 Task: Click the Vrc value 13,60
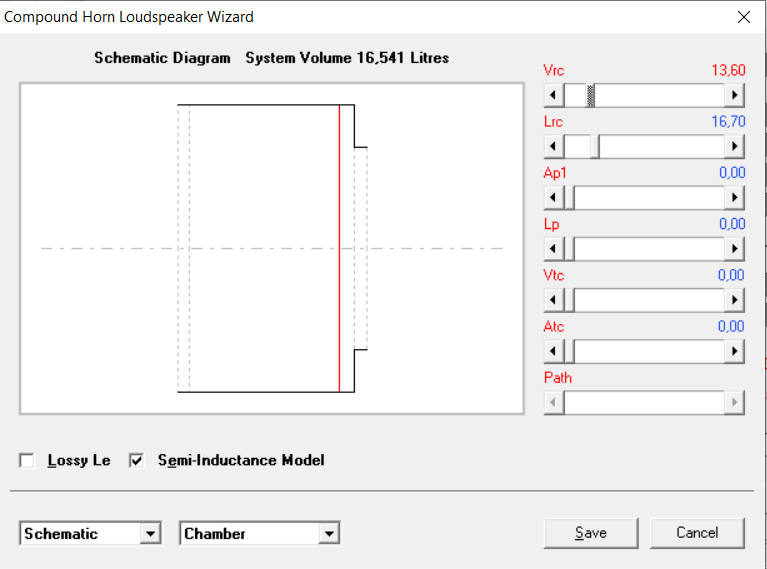[728, 70]
